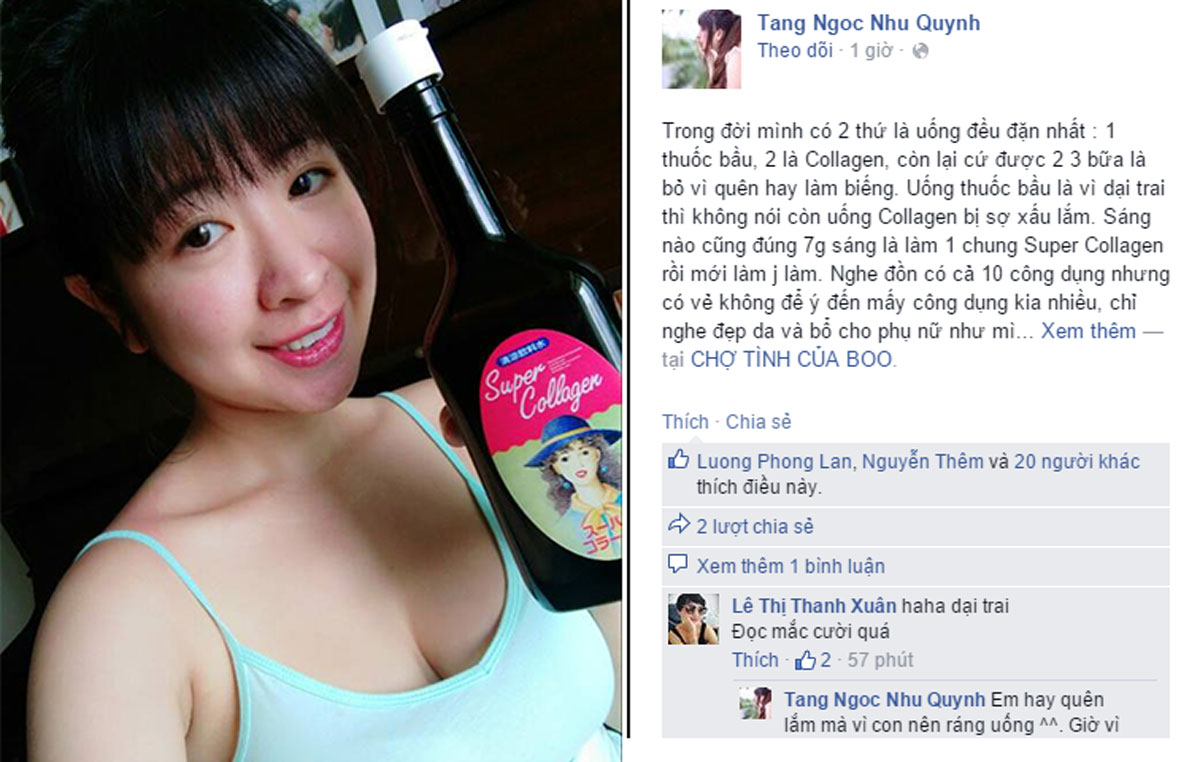Show the list of 20 người khác likers

(1077, 461)
